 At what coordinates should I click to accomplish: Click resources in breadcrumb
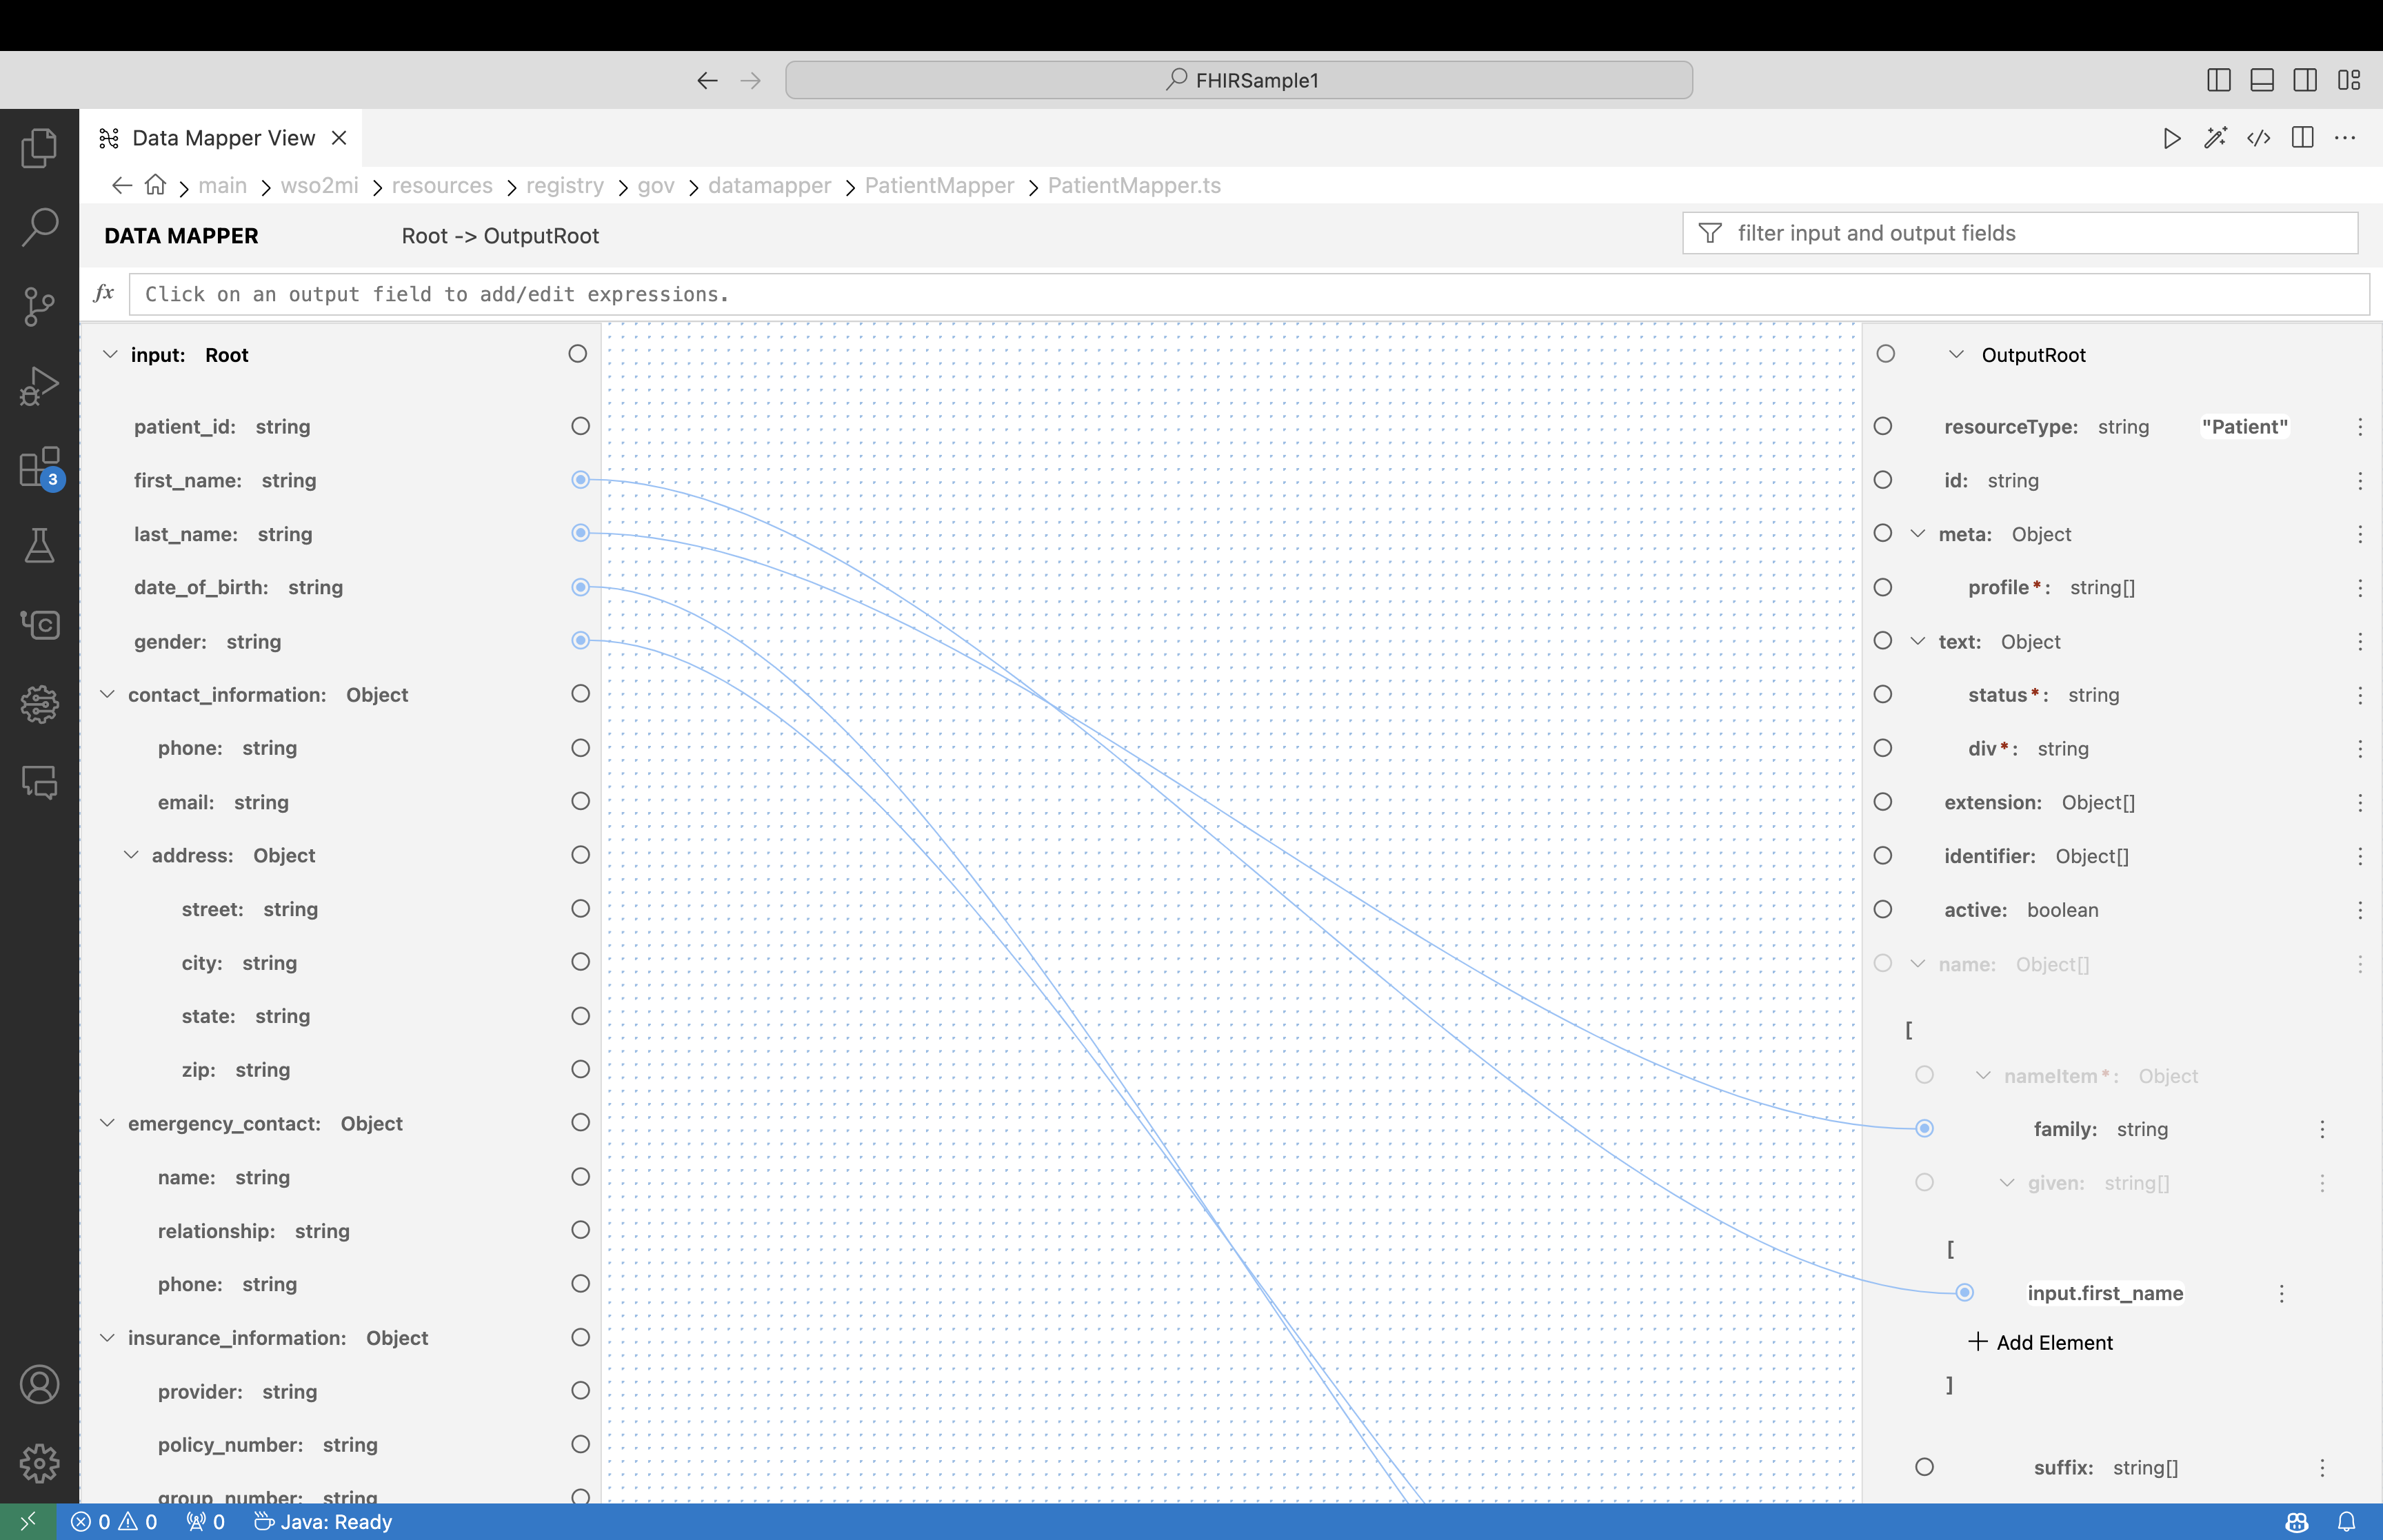tap(442, 185)
